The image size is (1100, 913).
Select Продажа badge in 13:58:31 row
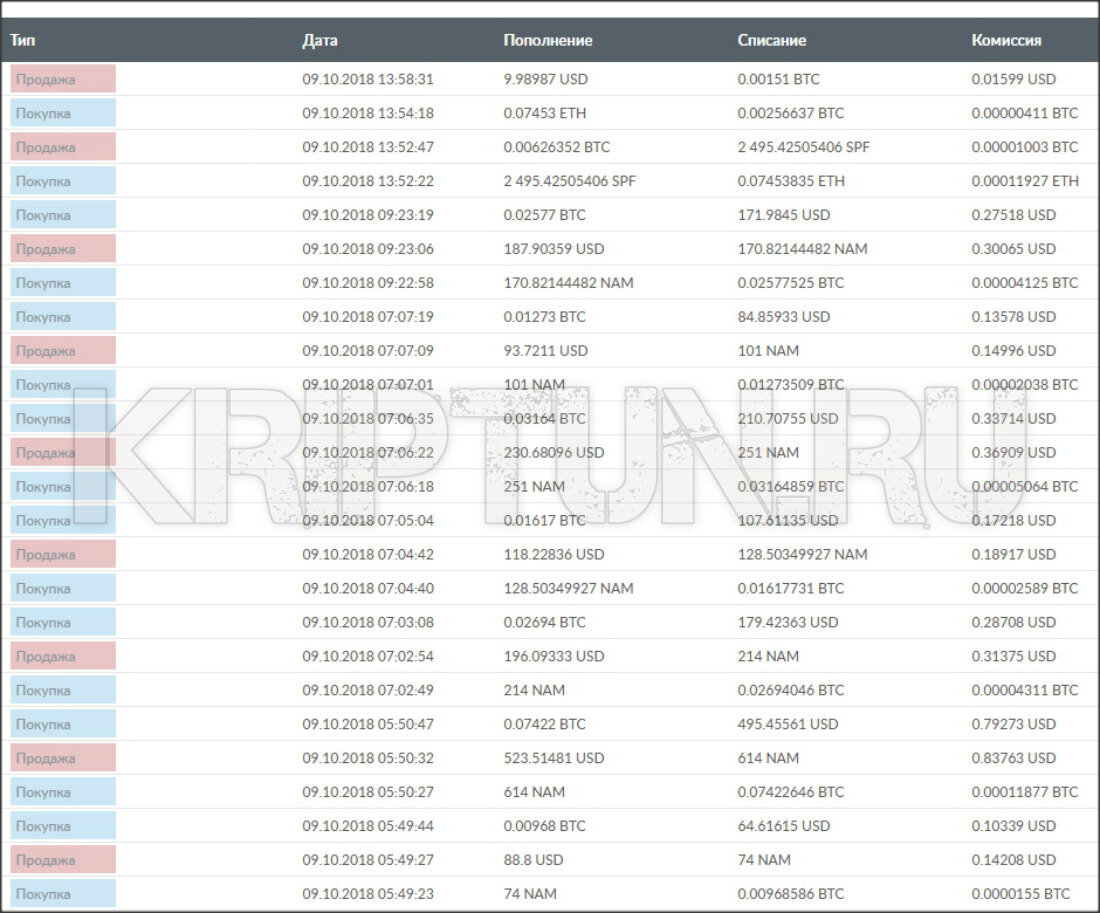point(63,79)
